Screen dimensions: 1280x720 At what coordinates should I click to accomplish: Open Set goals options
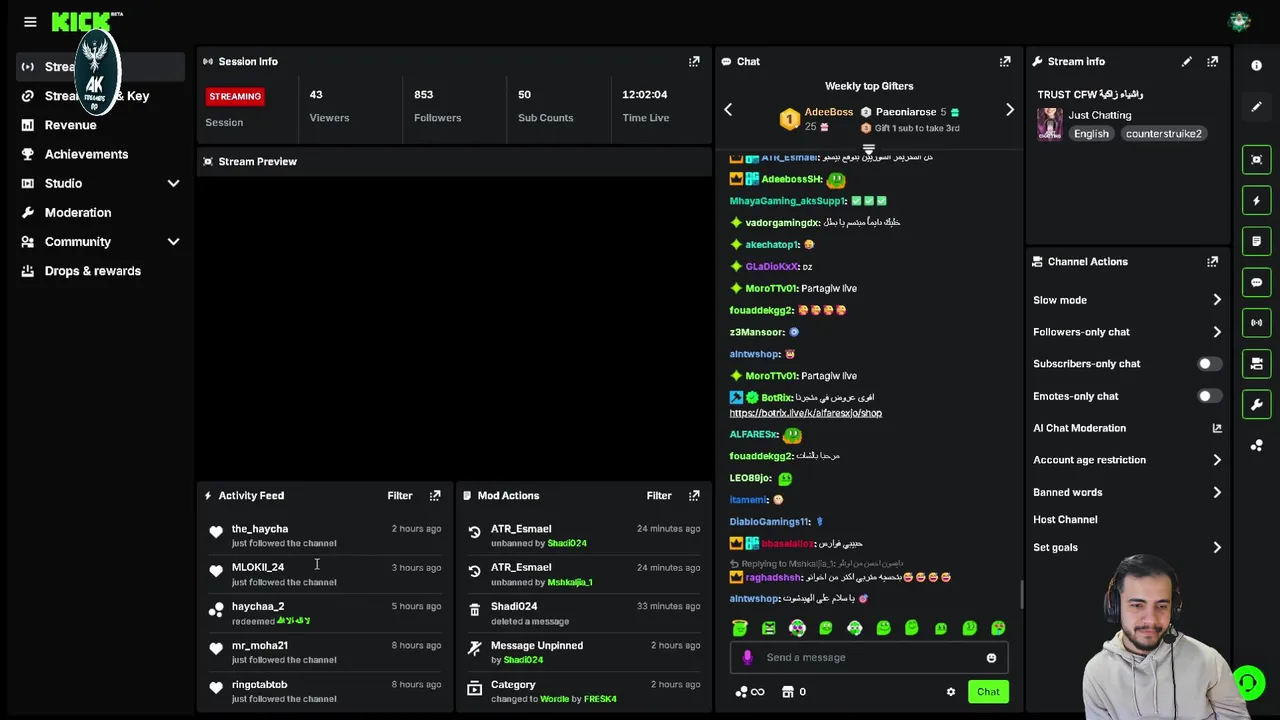(1128, 548)
